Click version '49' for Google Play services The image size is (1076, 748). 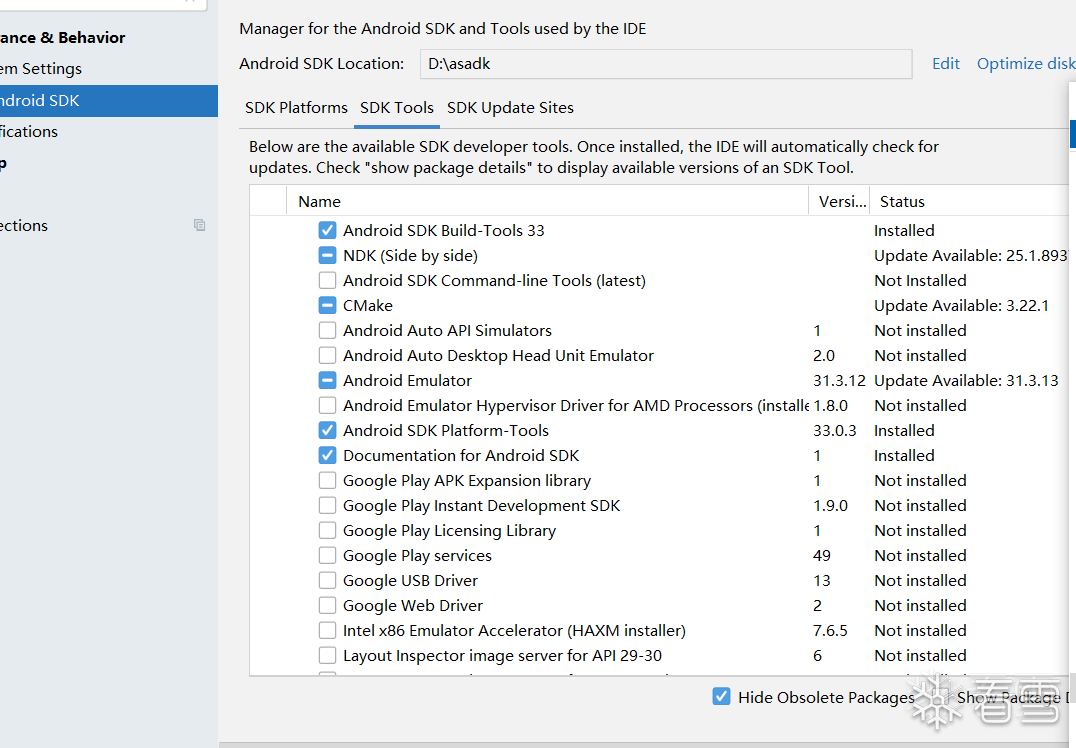pos(821,556)
